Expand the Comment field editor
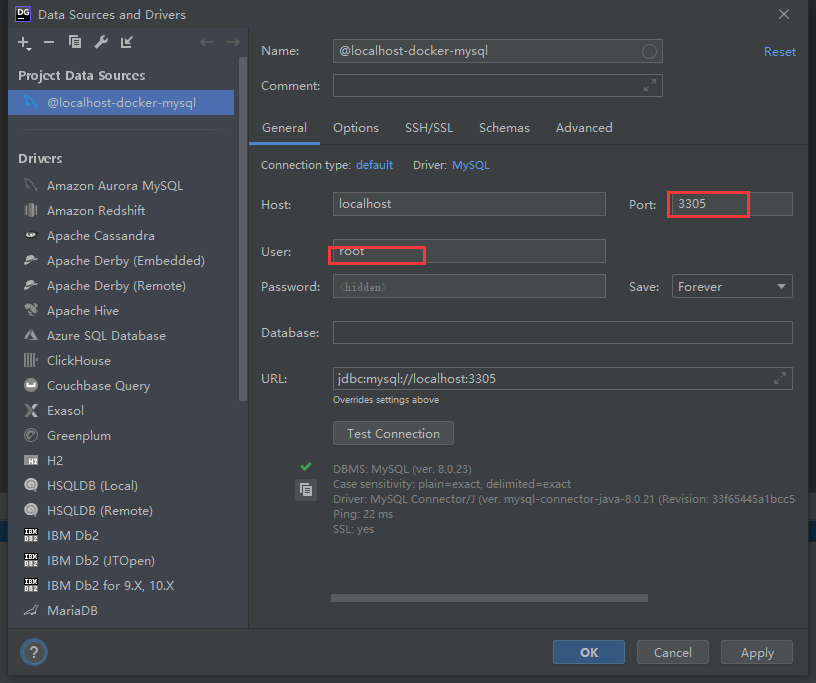 (649, 85)
